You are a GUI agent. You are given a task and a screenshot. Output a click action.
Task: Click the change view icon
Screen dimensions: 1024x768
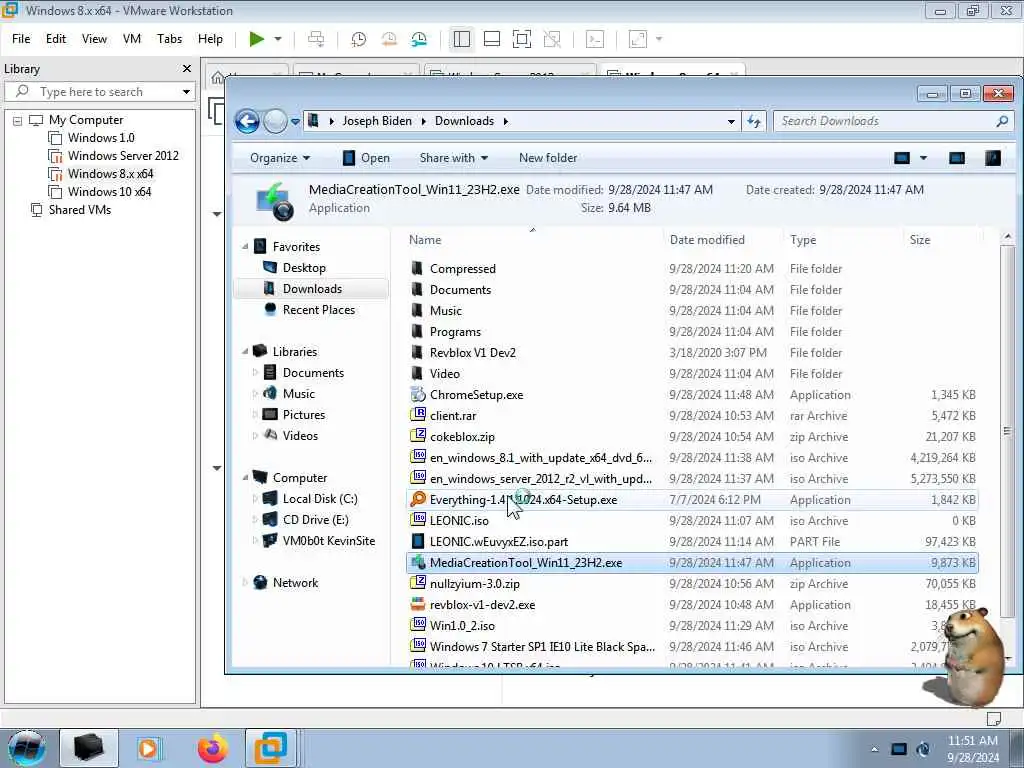pyautogui.click(x=902, y=158)
